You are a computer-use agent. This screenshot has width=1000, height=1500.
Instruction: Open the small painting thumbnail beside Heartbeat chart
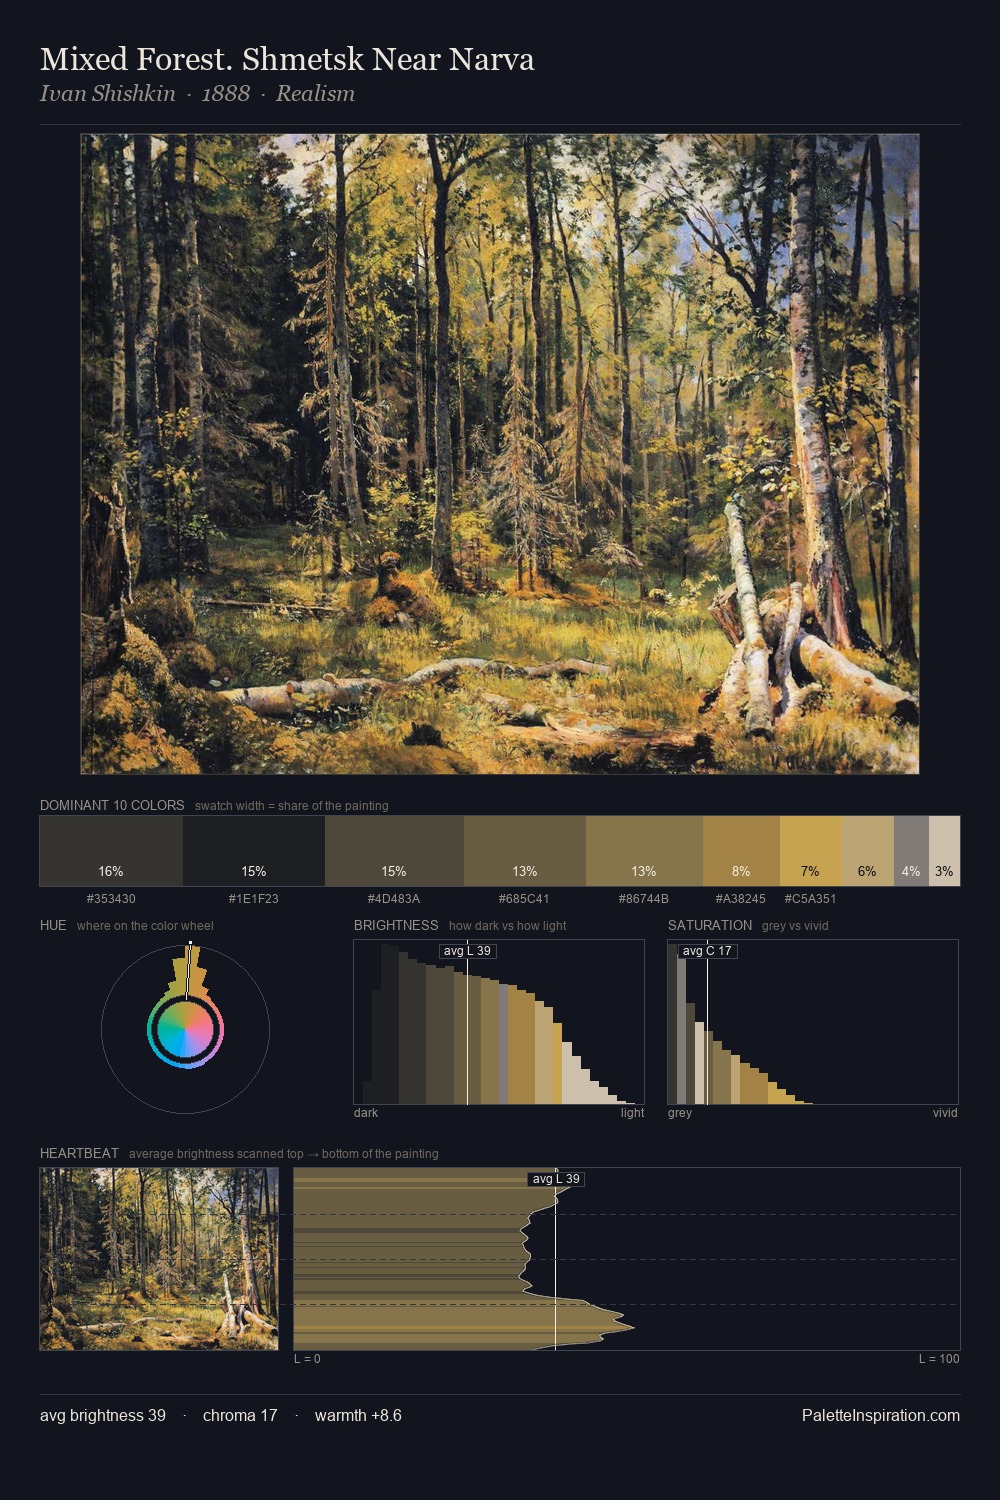coord(159,1259)
